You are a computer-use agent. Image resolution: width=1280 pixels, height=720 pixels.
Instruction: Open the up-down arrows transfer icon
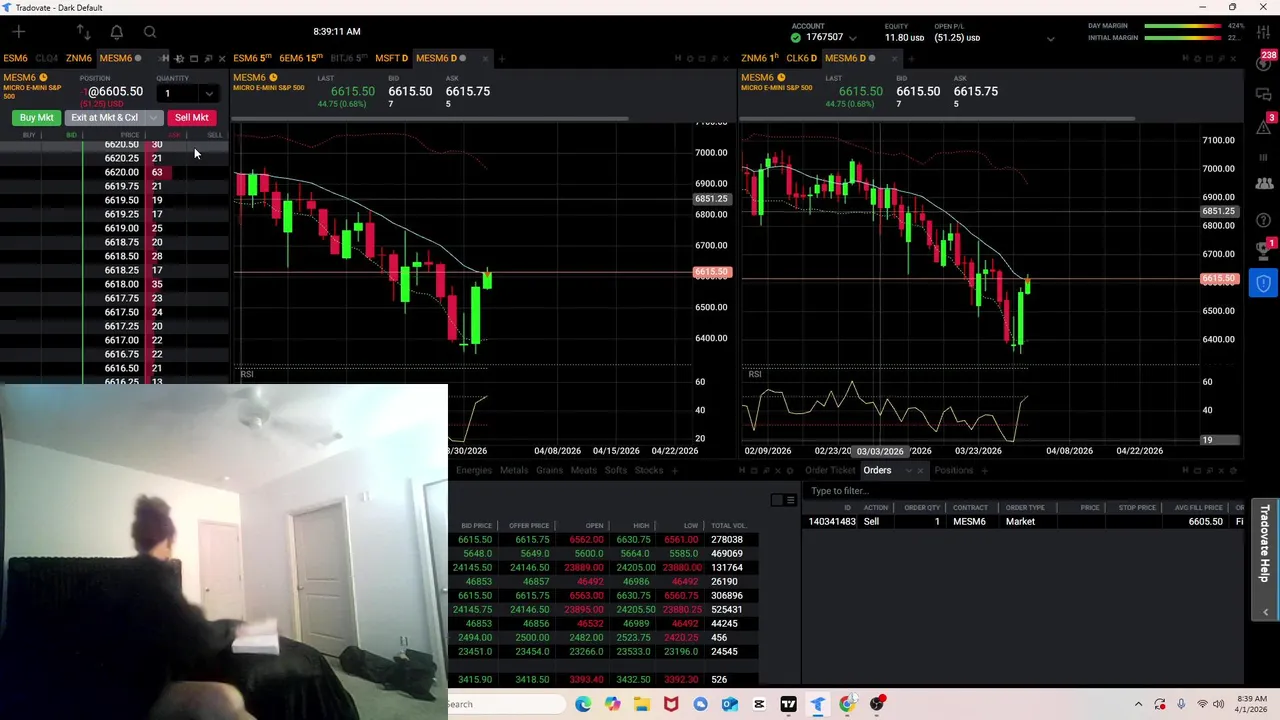click(83, 32)
